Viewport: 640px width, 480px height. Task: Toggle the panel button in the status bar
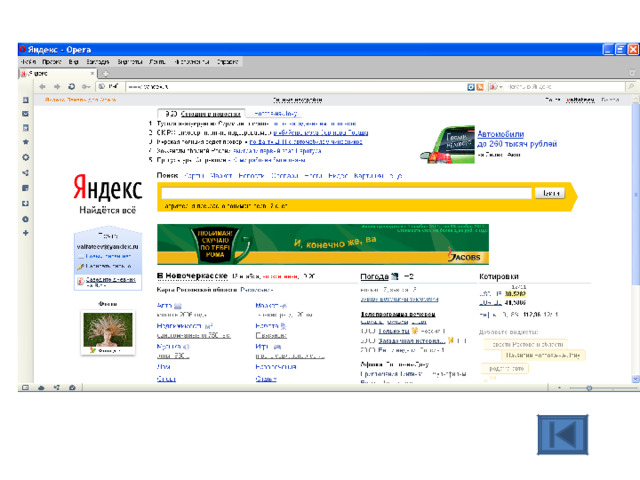(x=25, y=388)
